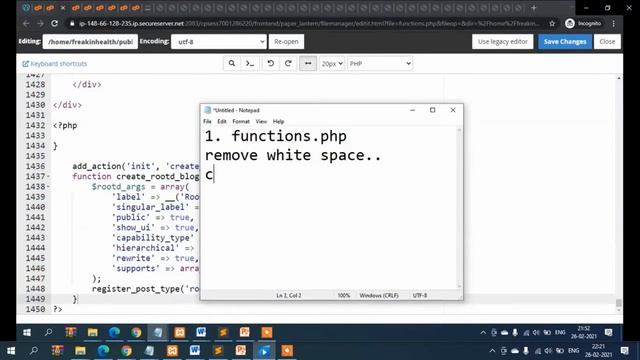Click the '<?php' code on line 1432
This screenshot has width=640, height=360.
pos(65,125)
